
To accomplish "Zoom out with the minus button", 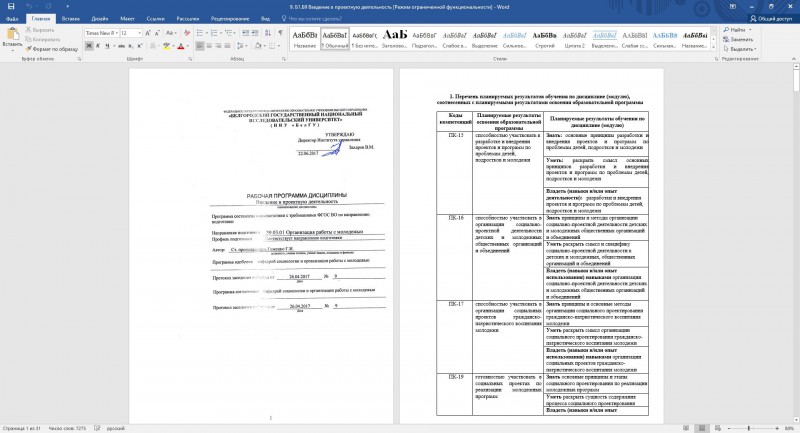I will 729,428.
